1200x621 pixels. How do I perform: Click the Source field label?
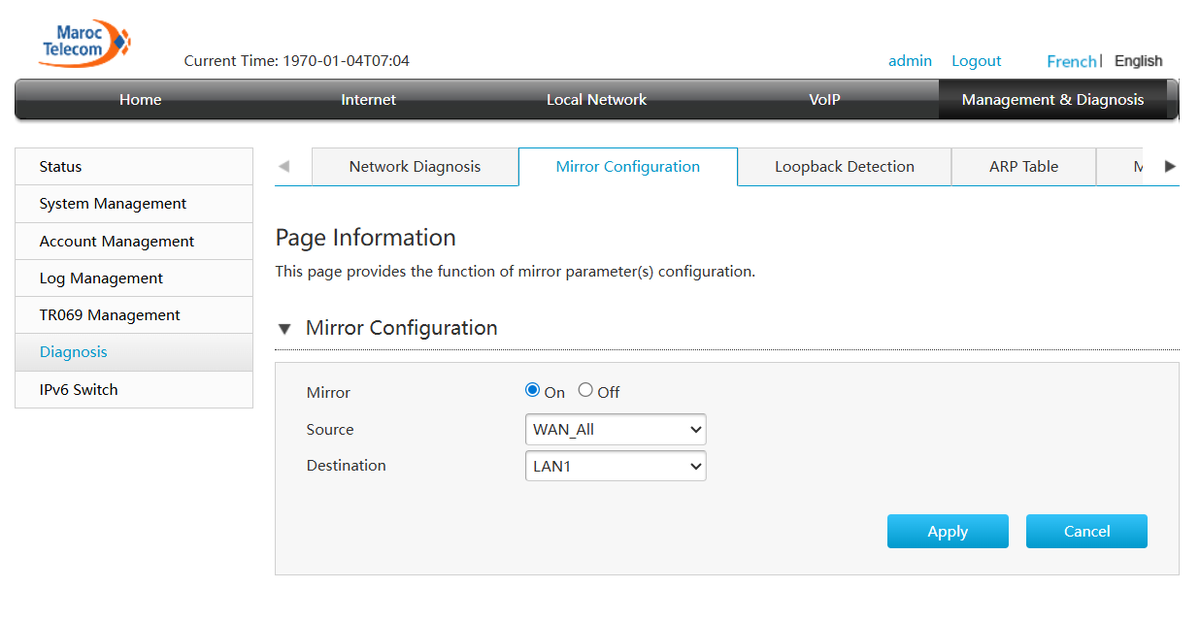(x=330, y=430)
